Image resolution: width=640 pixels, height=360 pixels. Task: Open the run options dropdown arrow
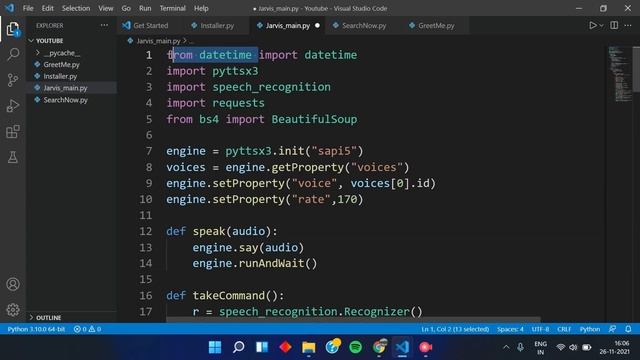[601, 26]
